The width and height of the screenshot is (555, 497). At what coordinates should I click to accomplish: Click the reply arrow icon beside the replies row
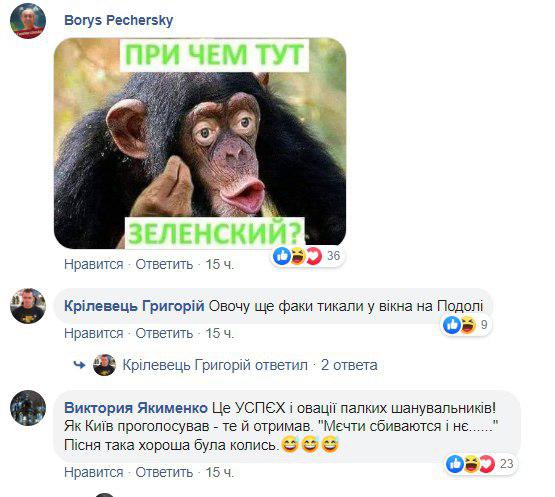click(79, 365)
